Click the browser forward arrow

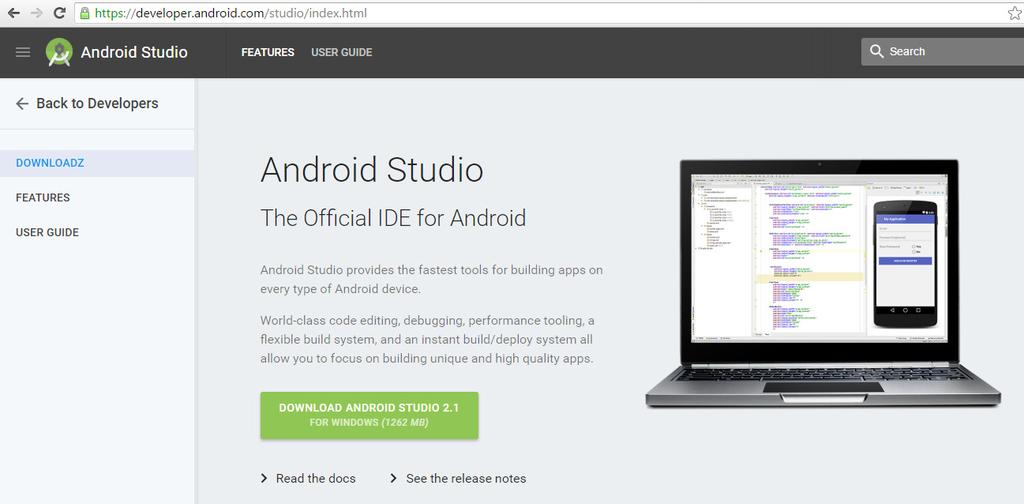tap(37, 13)
